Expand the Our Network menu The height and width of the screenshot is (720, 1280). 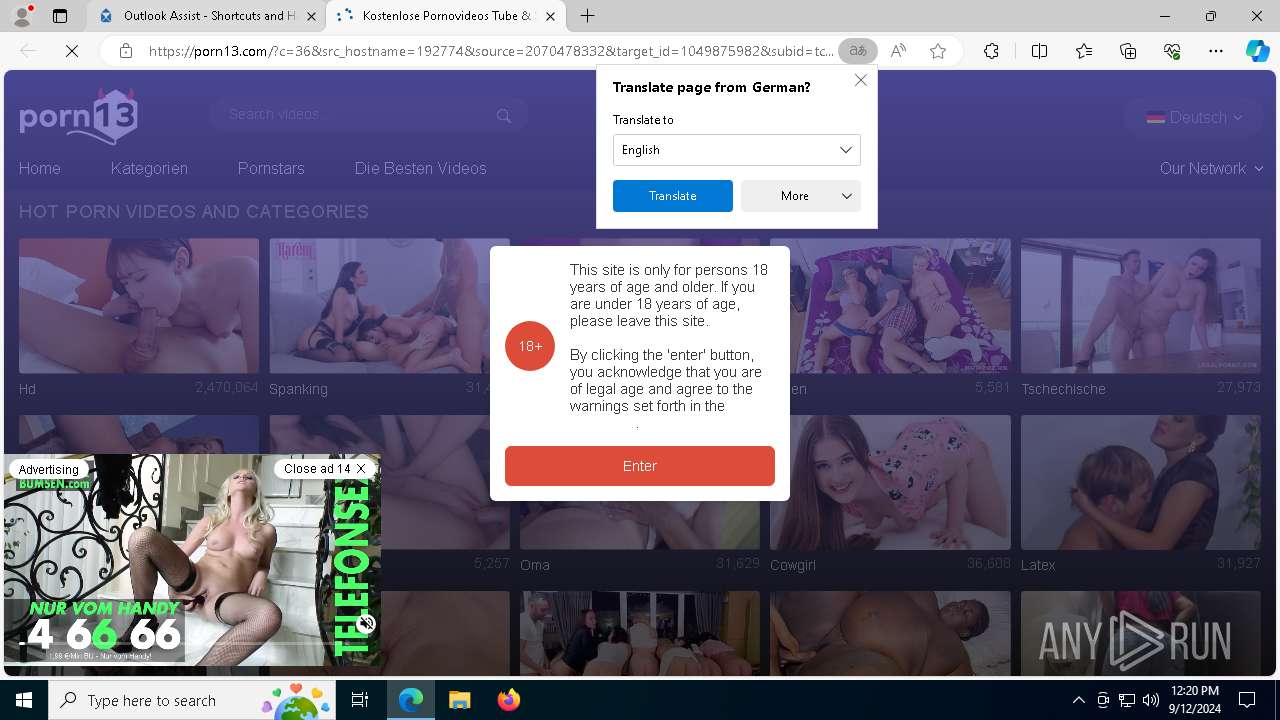click(x=1211, y=168)
